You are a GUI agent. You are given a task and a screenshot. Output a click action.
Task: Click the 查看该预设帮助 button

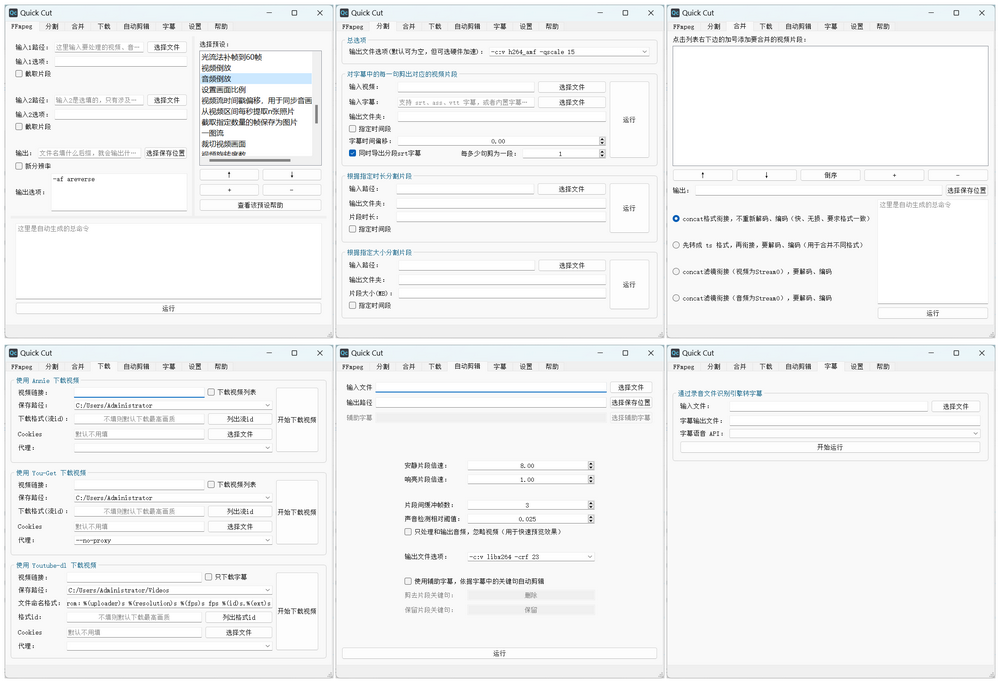(260, 205)
